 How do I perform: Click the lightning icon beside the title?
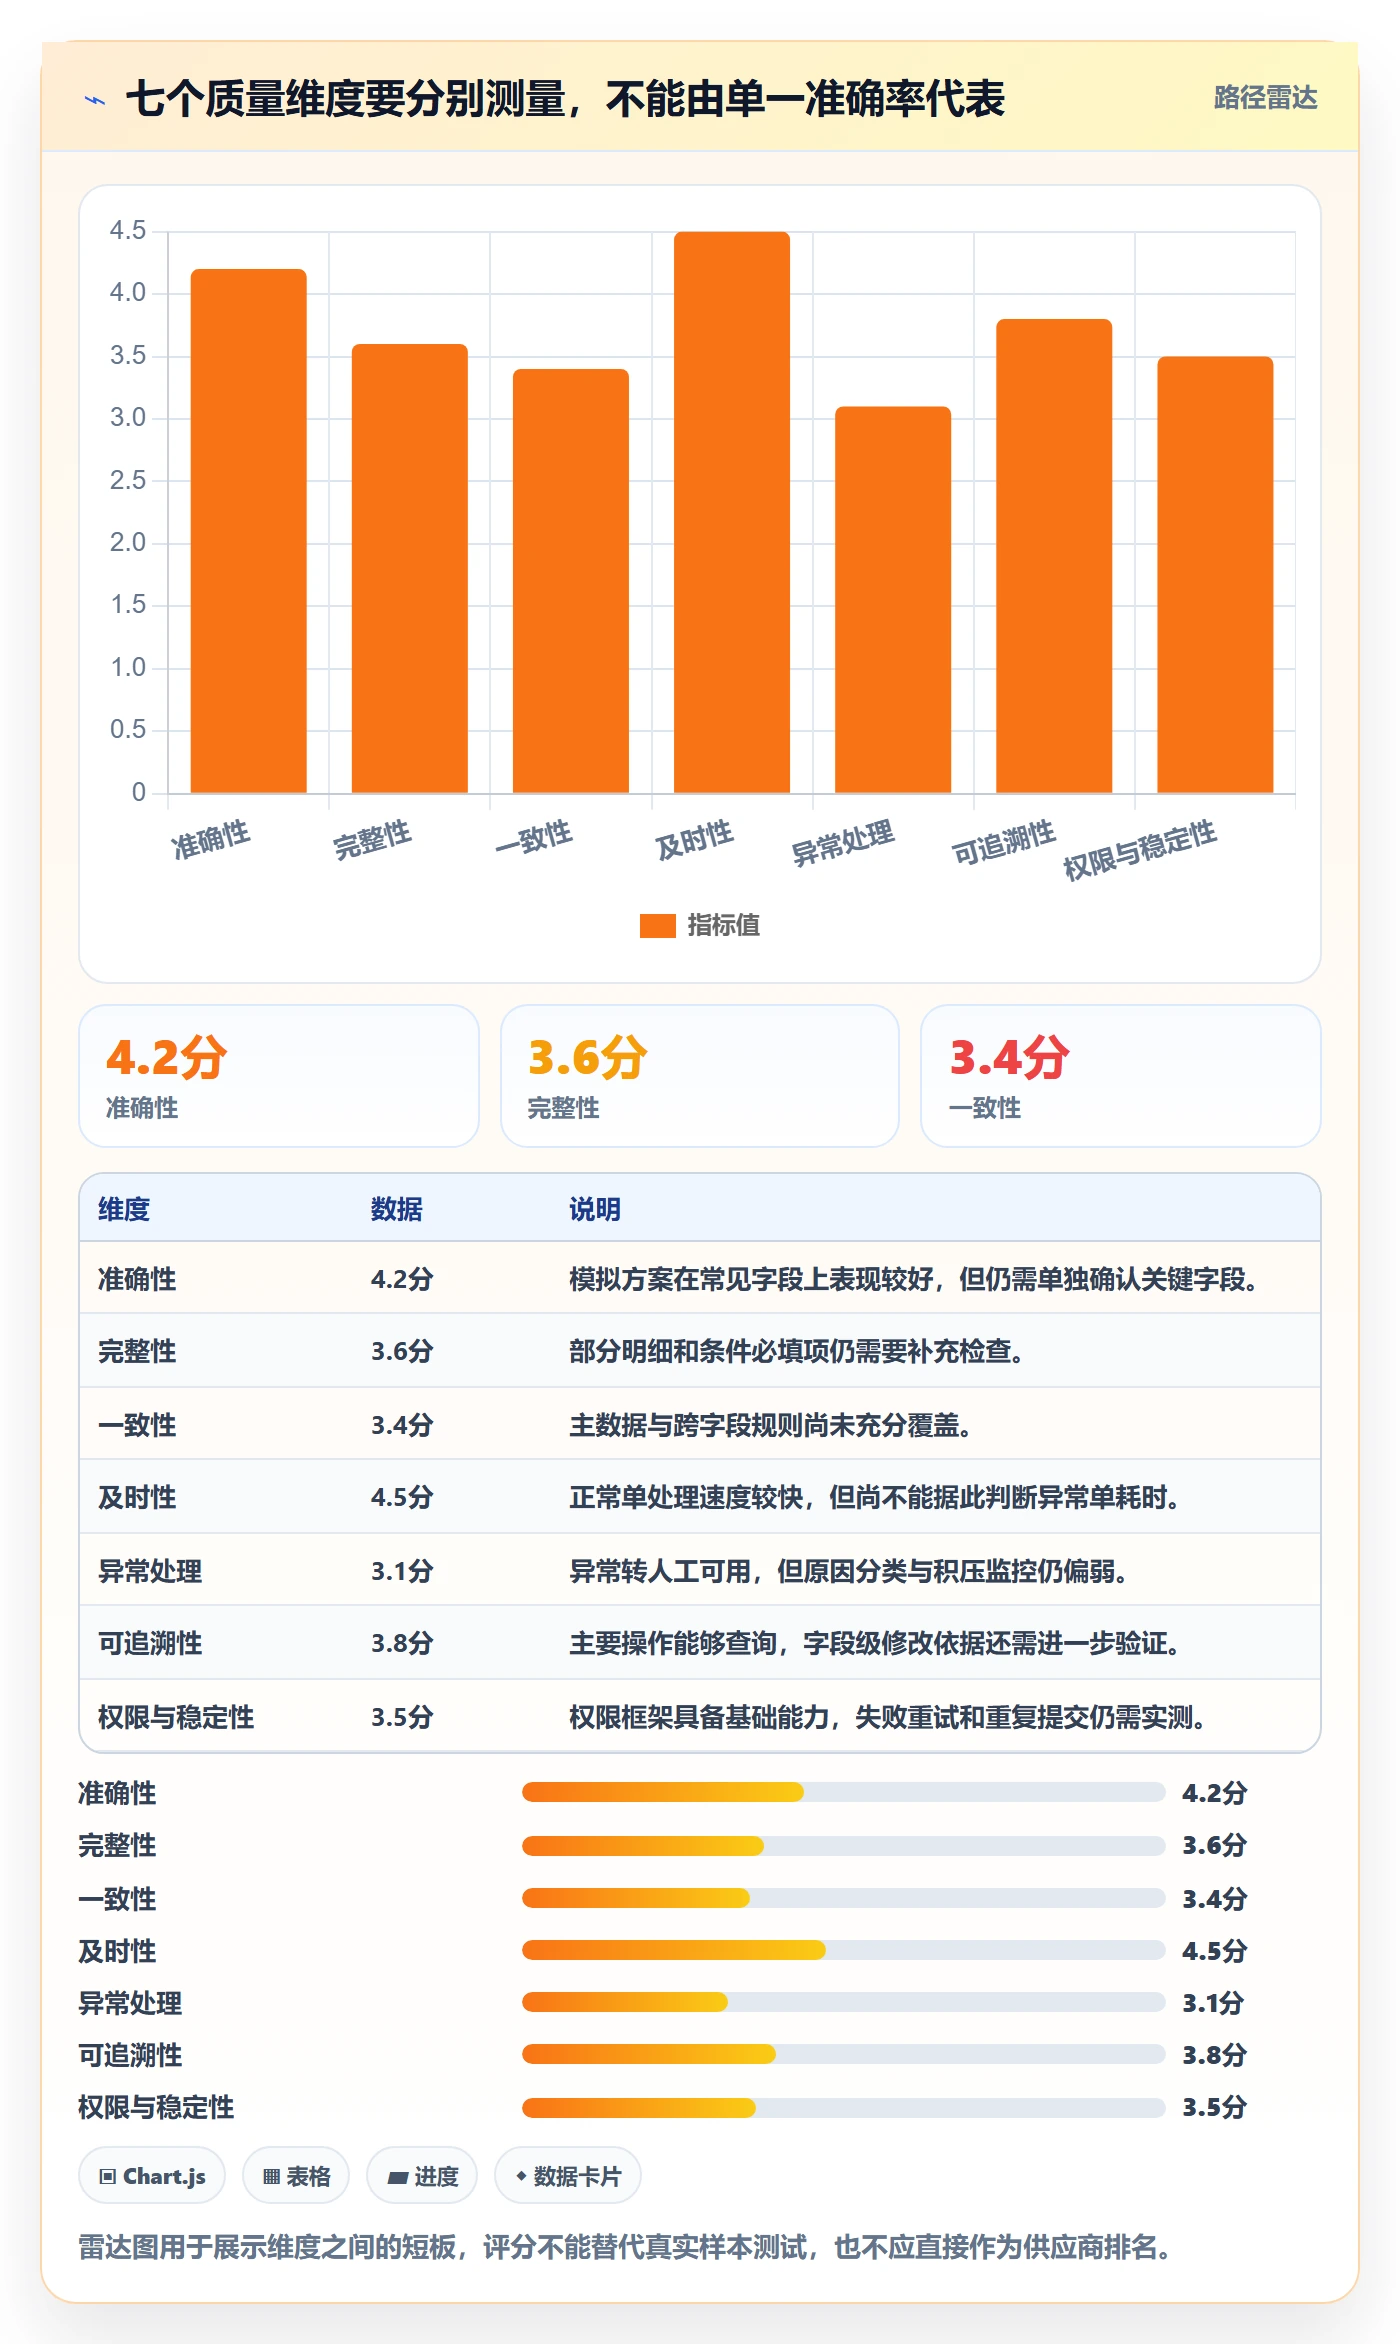tap(95, 100)
